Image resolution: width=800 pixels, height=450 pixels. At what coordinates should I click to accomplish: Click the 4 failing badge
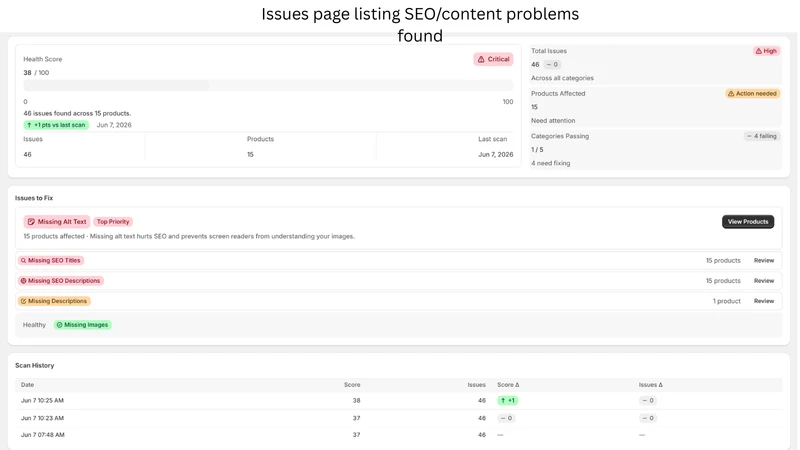pyautogui.click(x=762, y=136)
